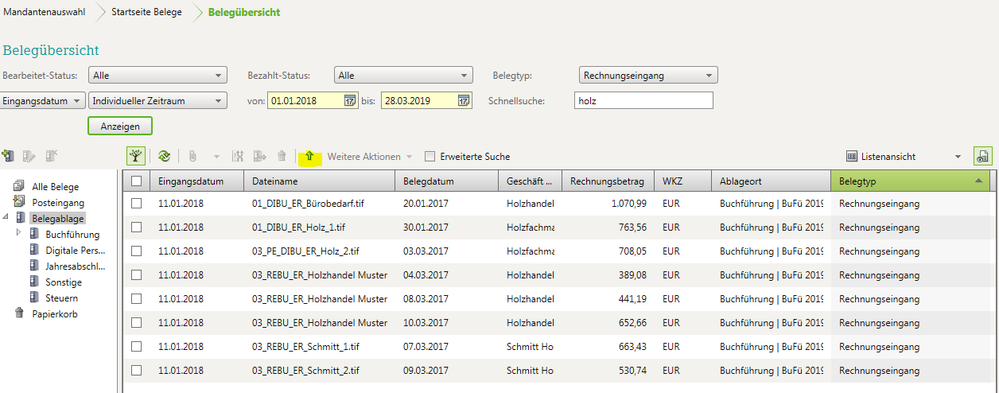The image size is (999, 393).
Task: Sort by the Dateiname column header
Action: (319, 181)
